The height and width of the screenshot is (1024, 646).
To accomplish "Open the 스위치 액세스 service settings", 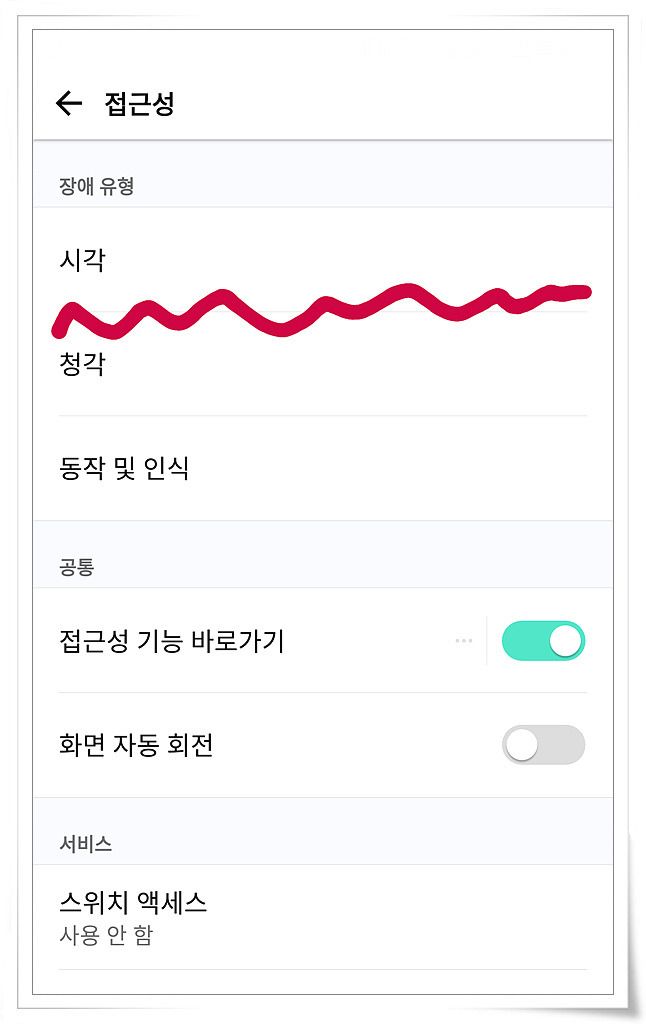I will pos(323,918).
